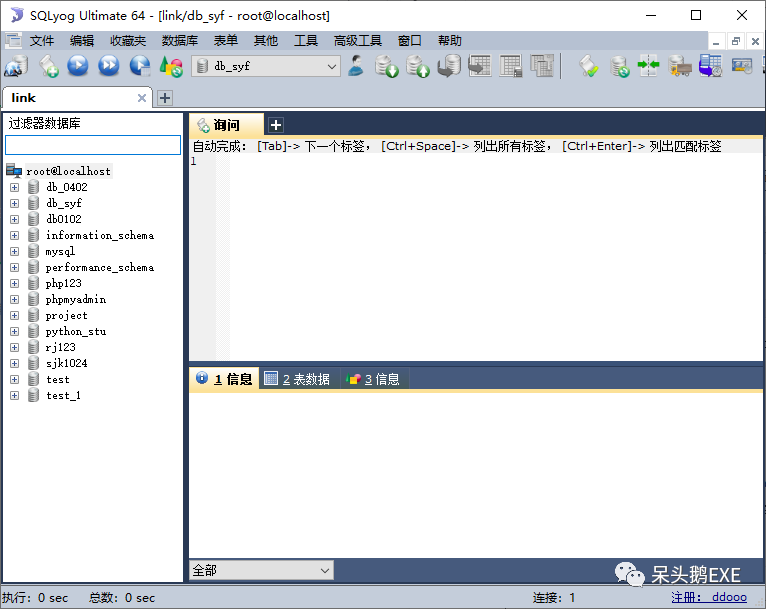Switch to the 3 信息 tab

pyautogui.click(x=374, y=378)
